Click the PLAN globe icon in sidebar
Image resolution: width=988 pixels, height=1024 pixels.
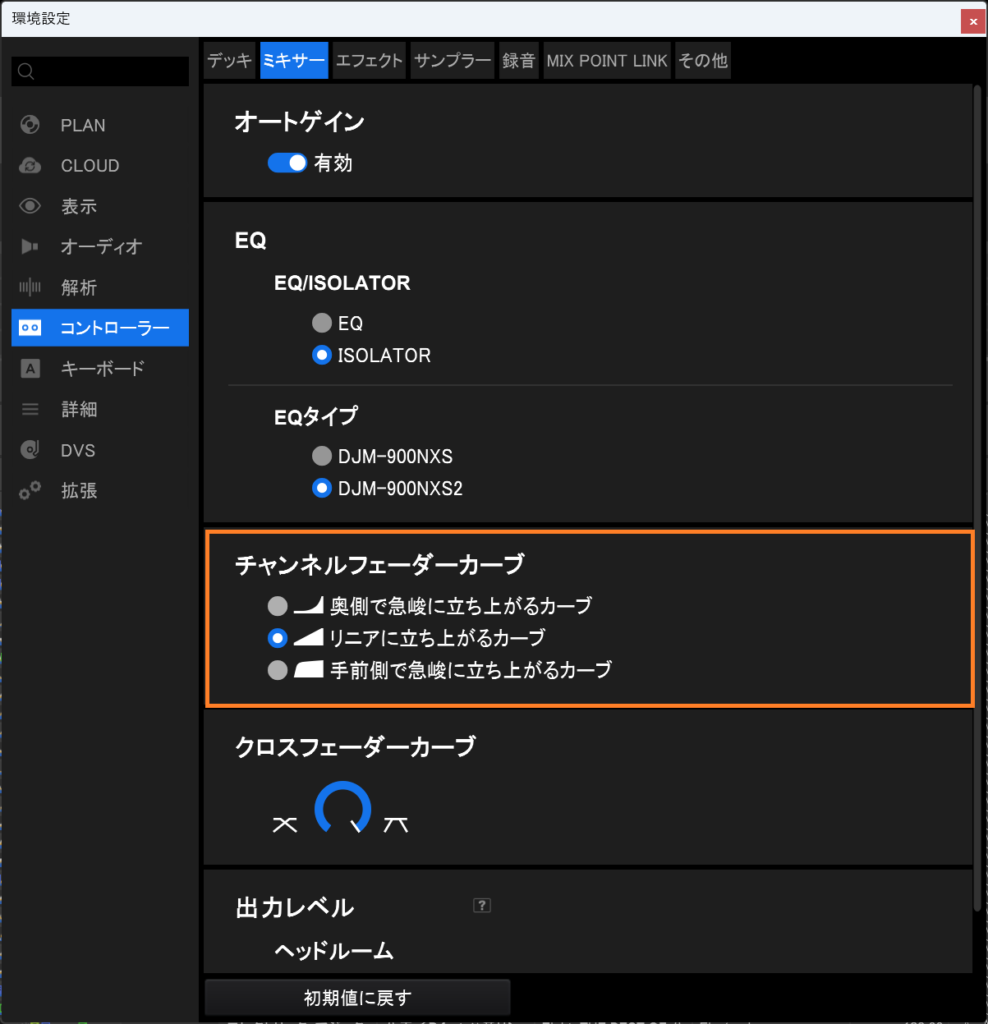click(30, 125)
